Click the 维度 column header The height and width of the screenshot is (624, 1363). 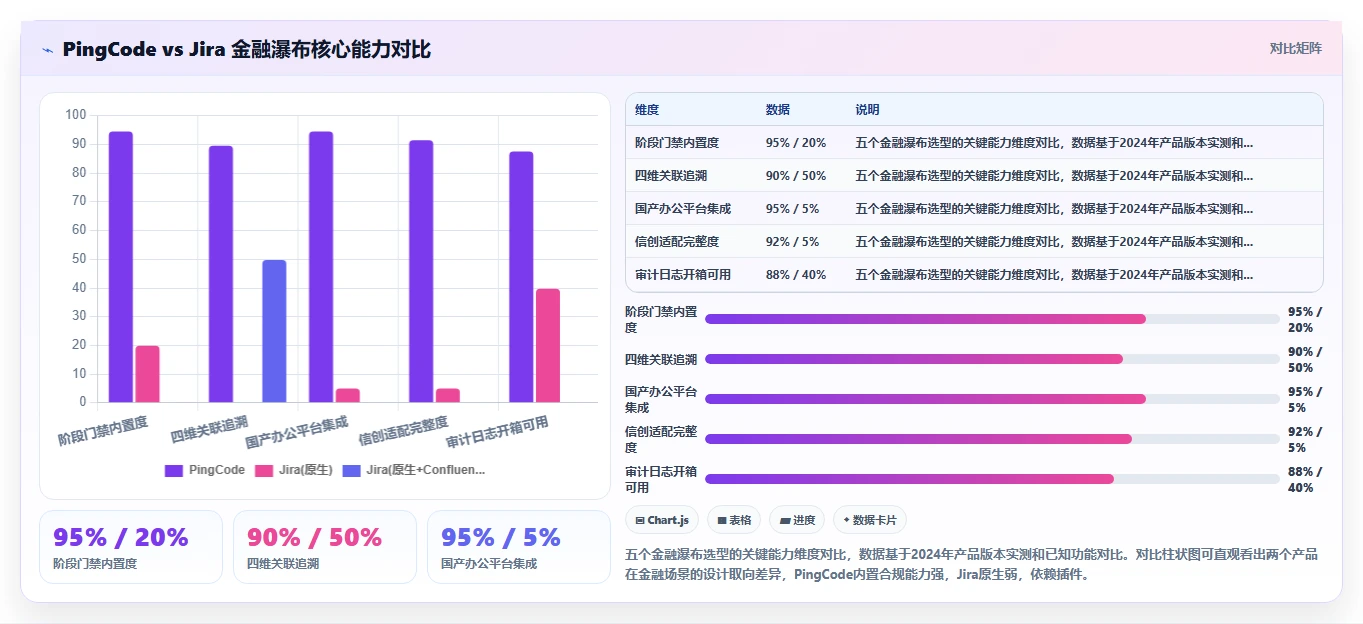(x=647, y=110)
